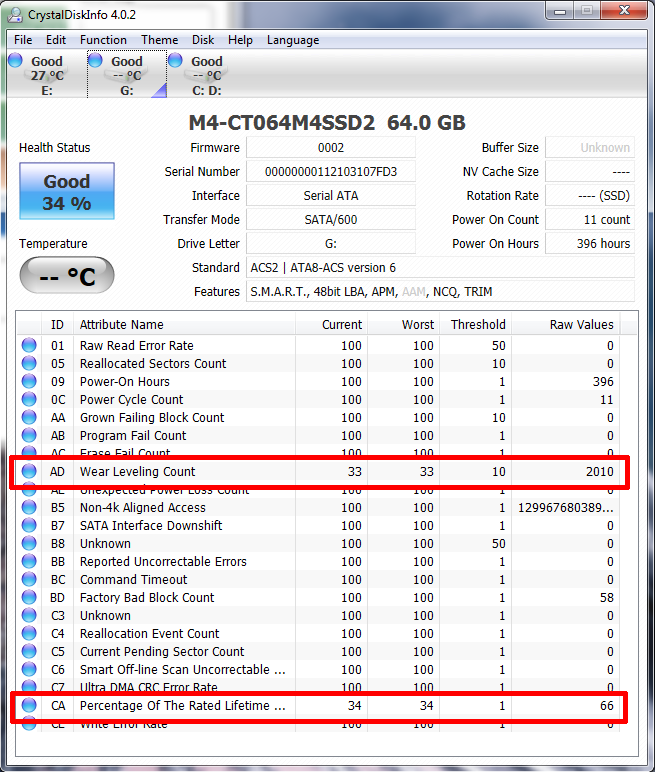Click status icon of Power Cycle Count
Viewport: 655px width, 772px height.
[29, 399]
